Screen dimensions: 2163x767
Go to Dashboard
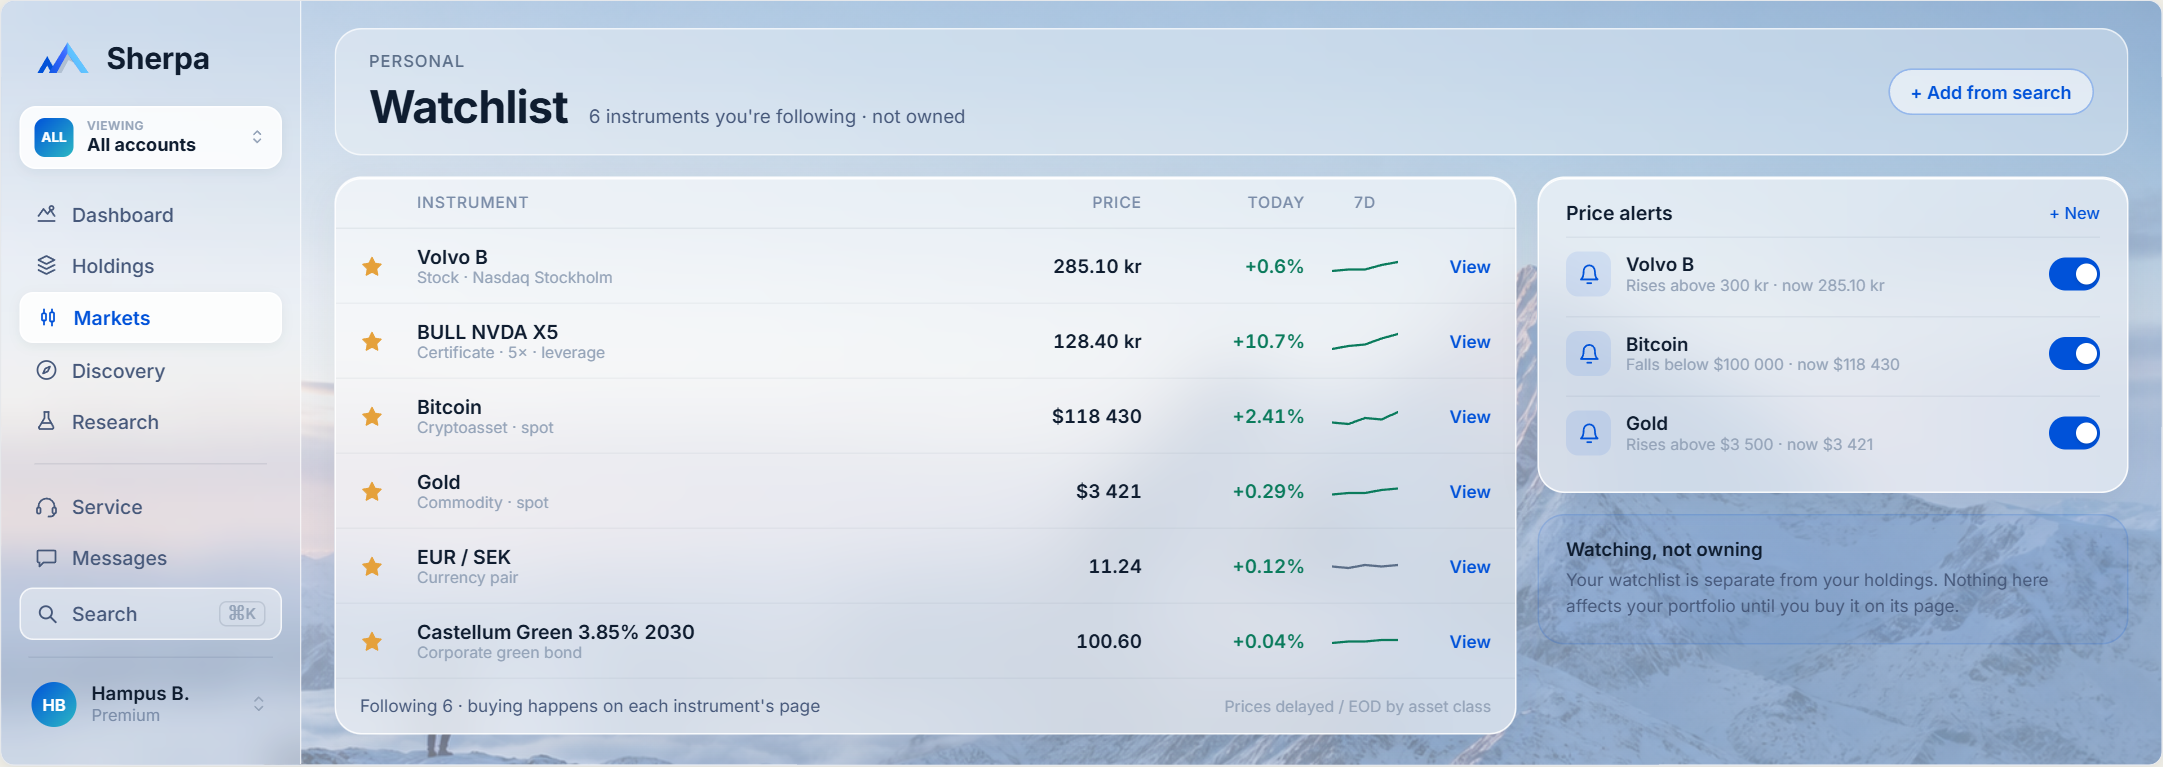(150, 215)
